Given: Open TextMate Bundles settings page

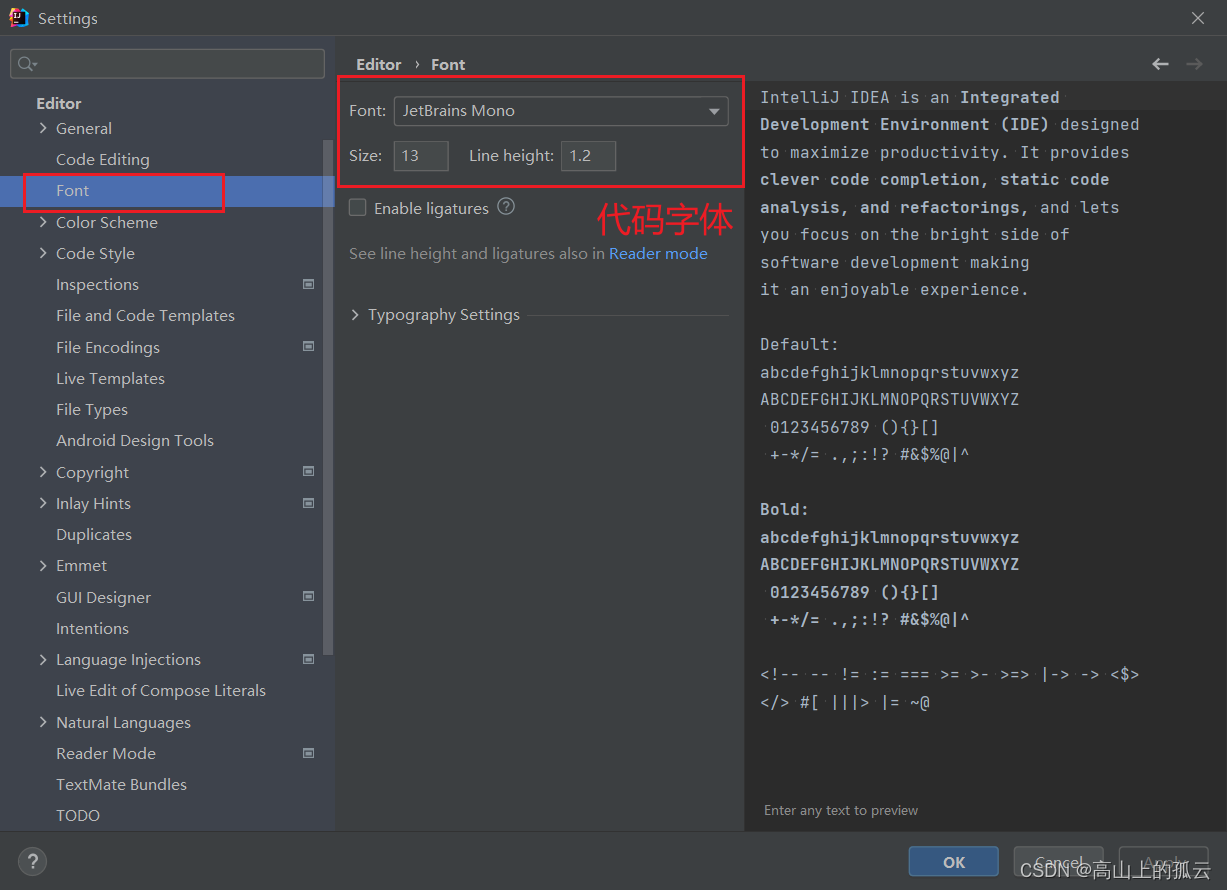Looking at the screenshot, I should 121,784.
